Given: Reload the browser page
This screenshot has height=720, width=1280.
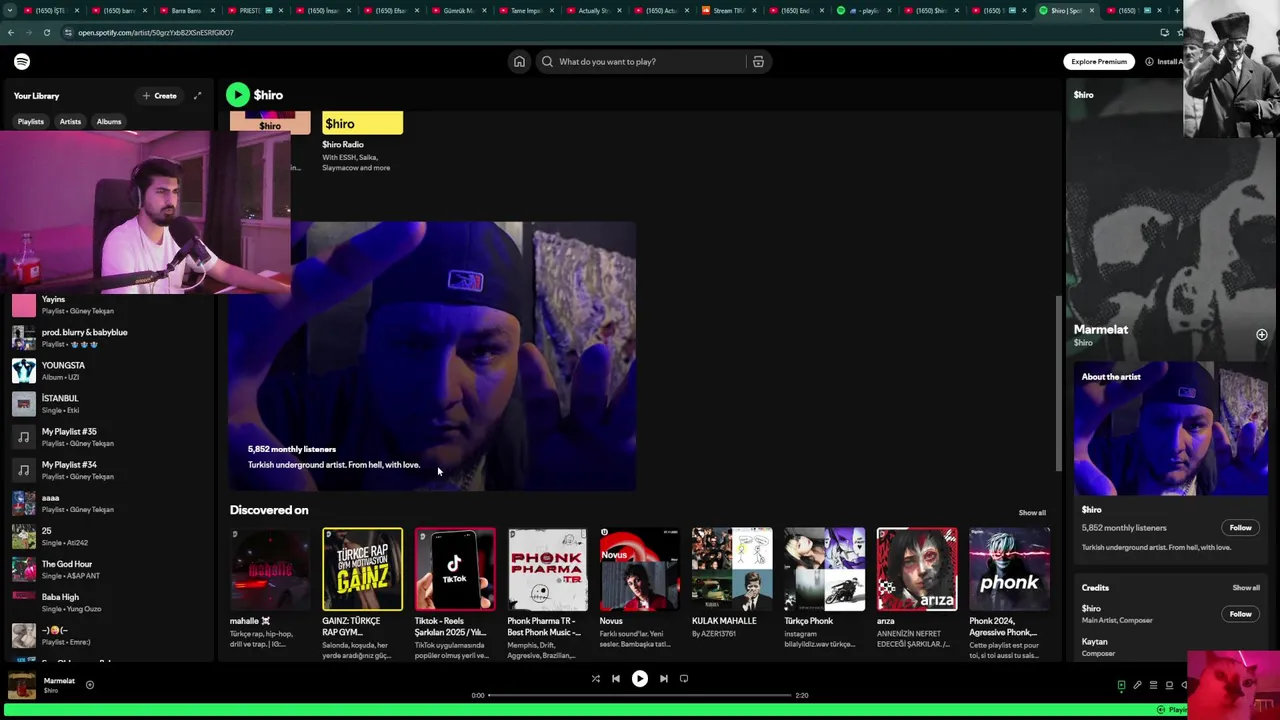Looking at the screenshot, I should click(x=46, y=32).
